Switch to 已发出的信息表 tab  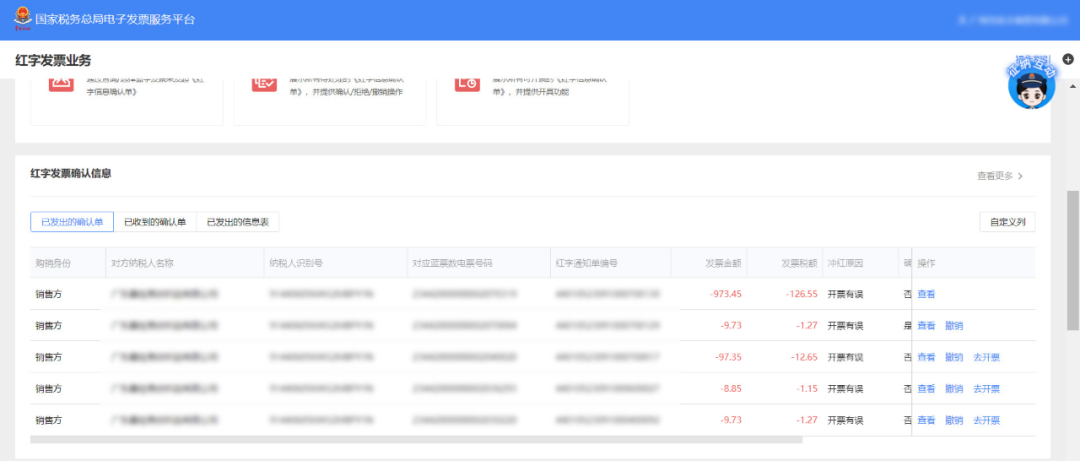point(238,222)
